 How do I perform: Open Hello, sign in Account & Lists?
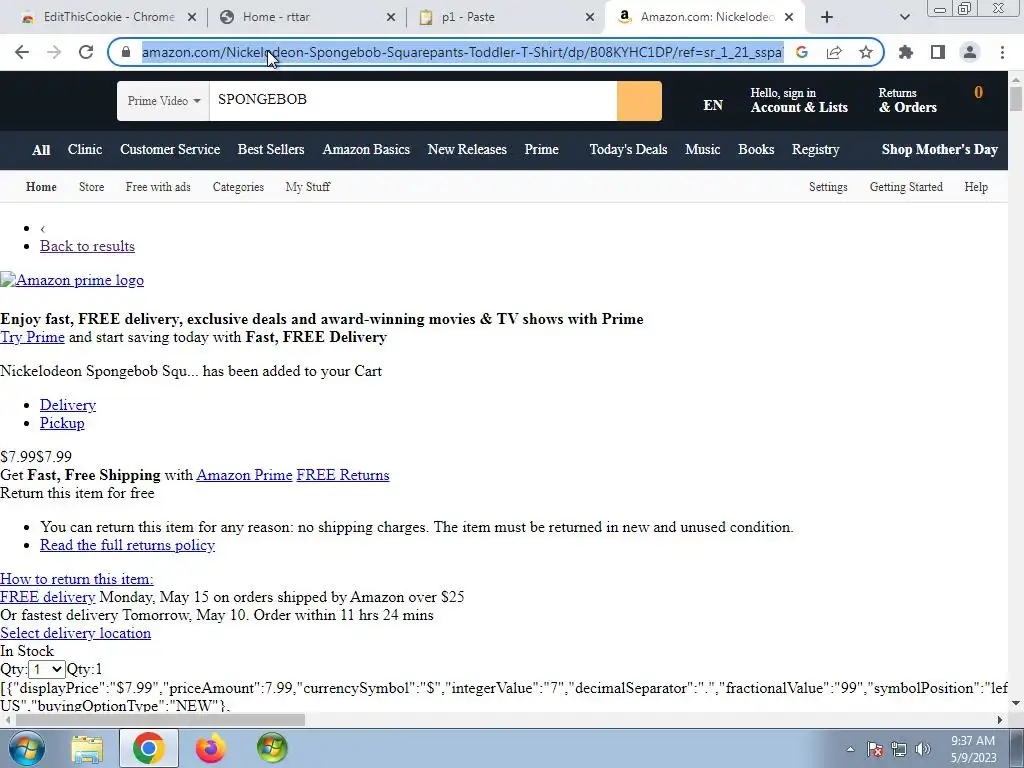tap(799, 101)
